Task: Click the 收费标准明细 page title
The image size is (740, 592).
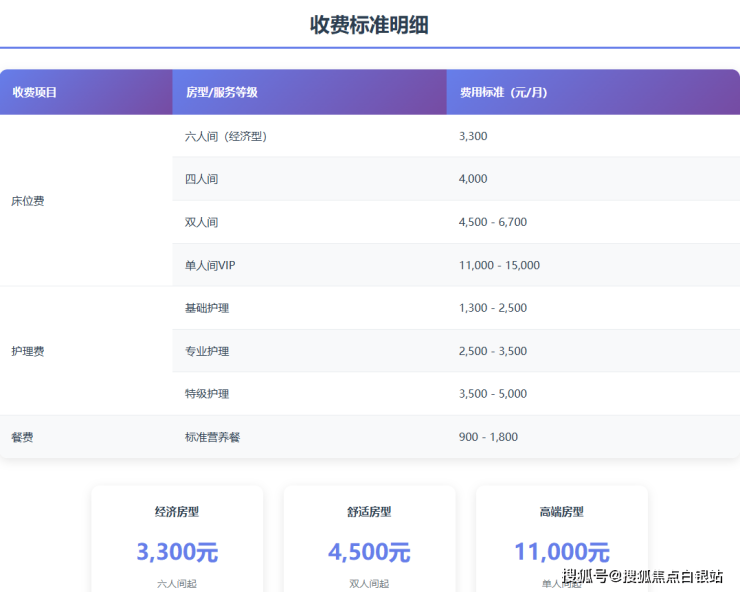Action: pos(369,26)
